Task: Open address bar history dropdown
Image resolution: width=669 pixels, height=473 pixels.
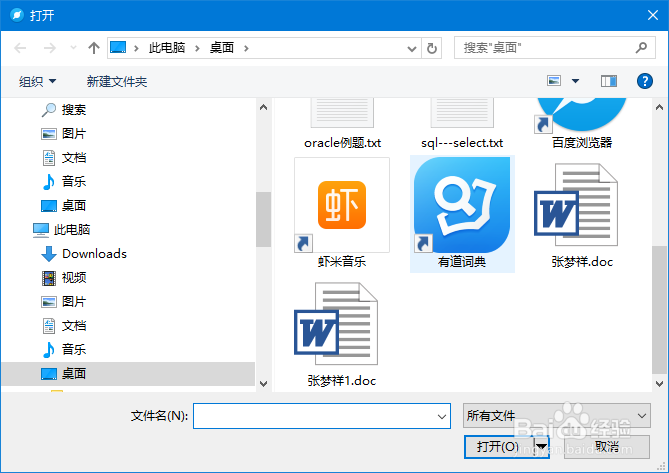Action: (411, 48)
